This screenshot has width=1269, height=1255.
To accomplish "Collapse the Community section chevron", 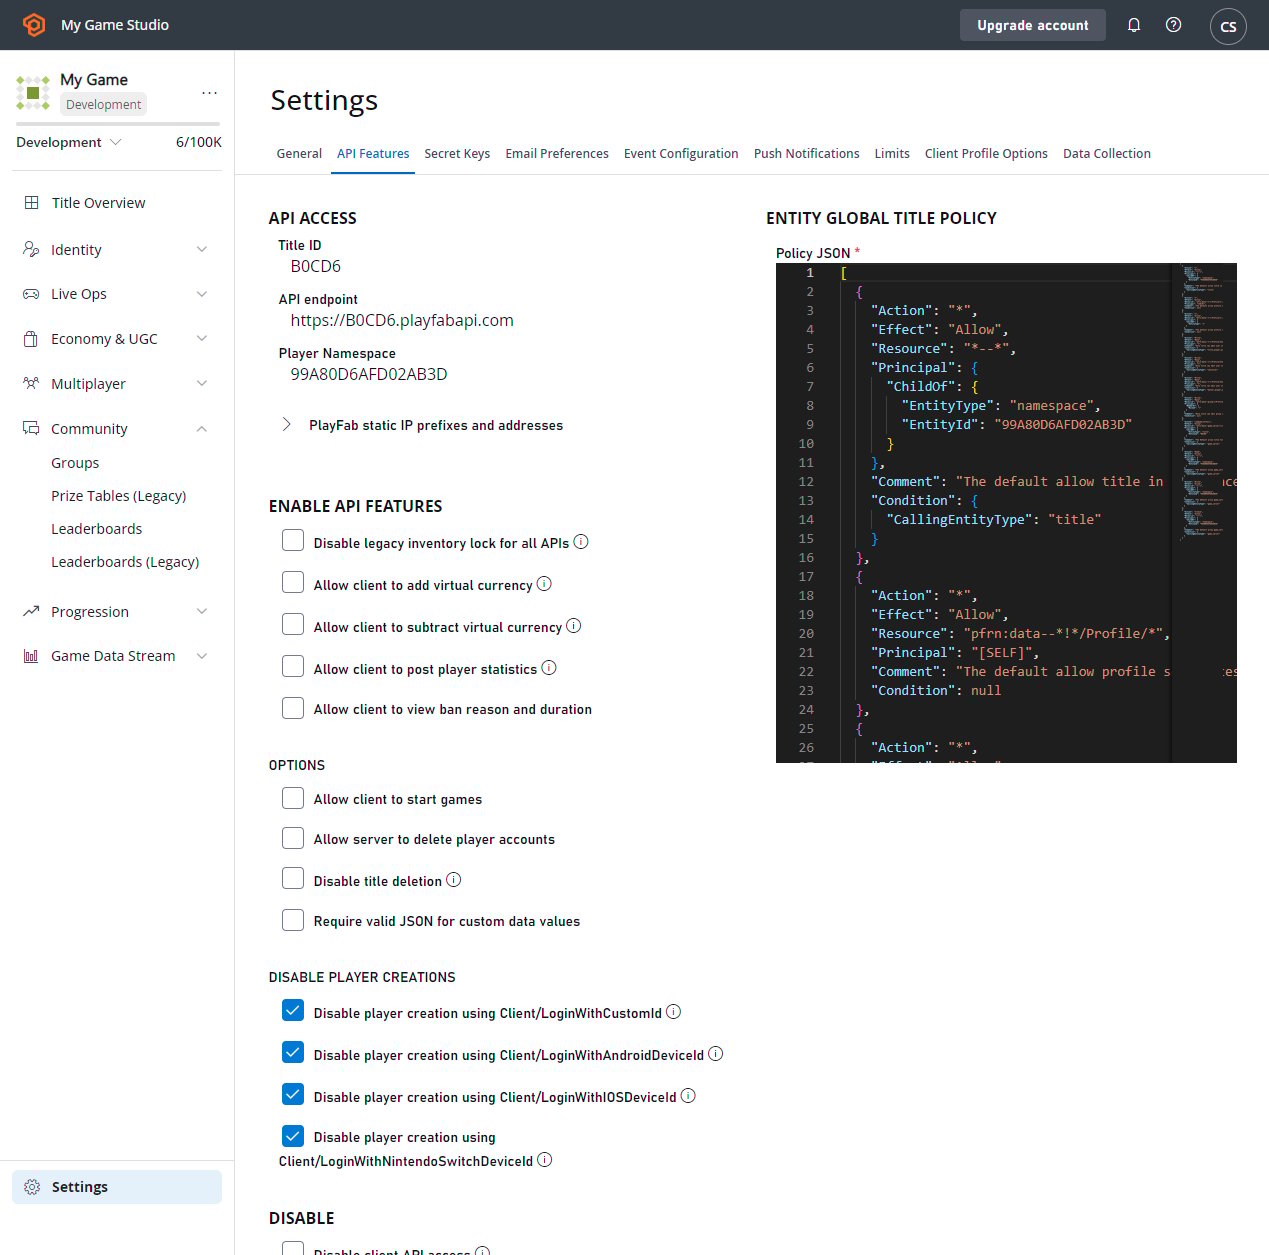I will 202,429.
